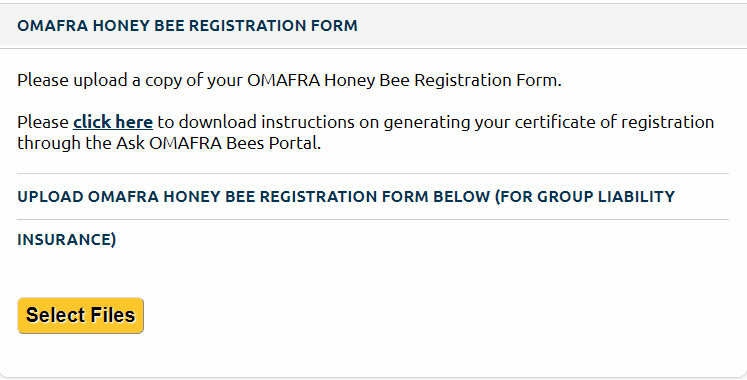747x380 pixels.
Task: Click the OMAFRA Honey Bee Registration Form heading
Action: point(187,25)
